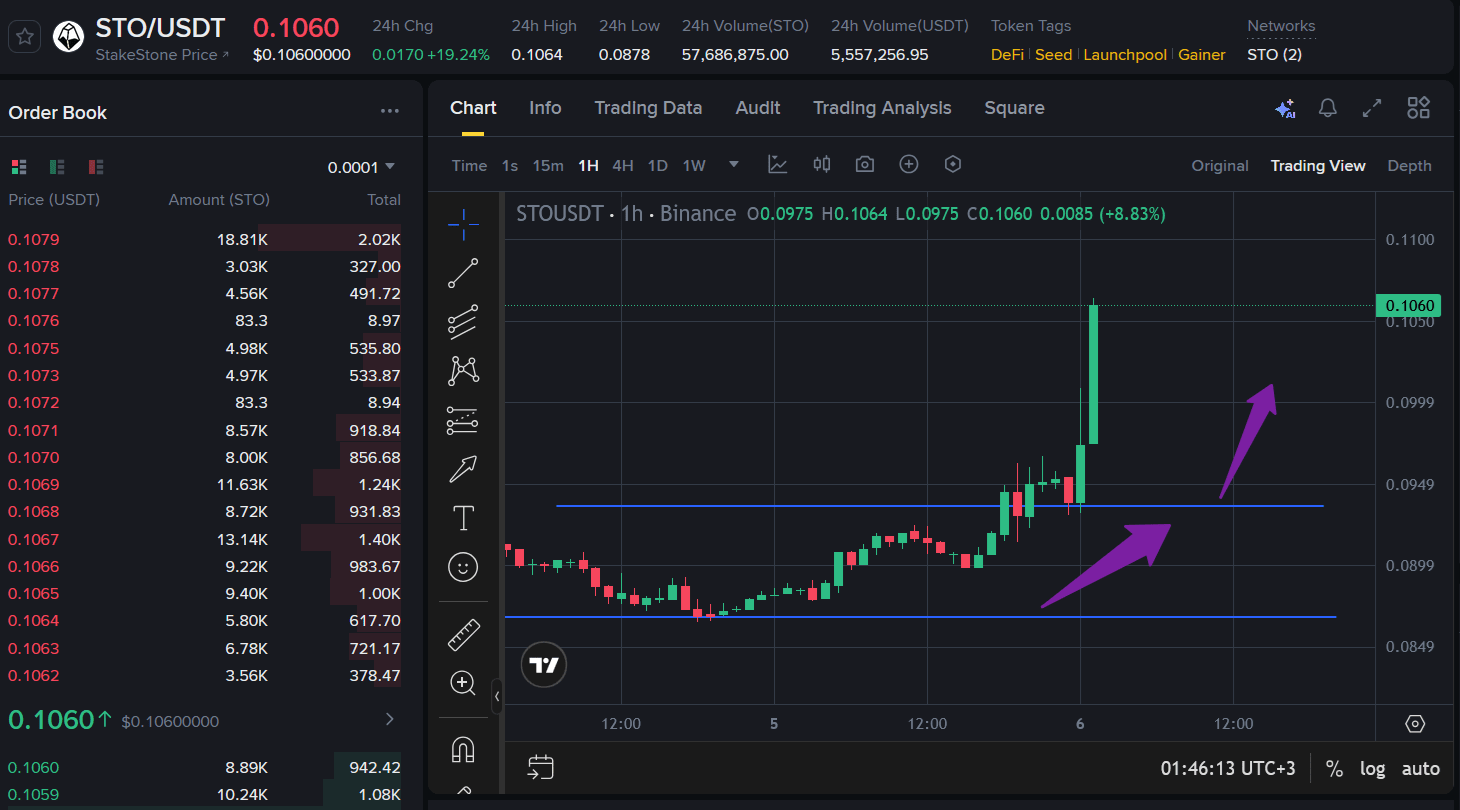Click the plus circle icon in chart toolbar
The image size is (1460, 810).
(x=909, y=164)
